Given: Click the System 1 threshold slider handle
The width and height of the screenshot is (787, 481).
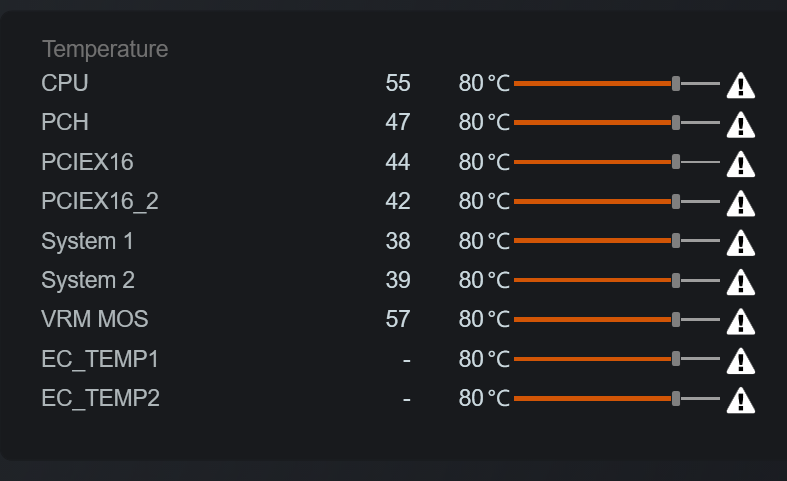Looking at the screenshot, I should pos(676,240).
